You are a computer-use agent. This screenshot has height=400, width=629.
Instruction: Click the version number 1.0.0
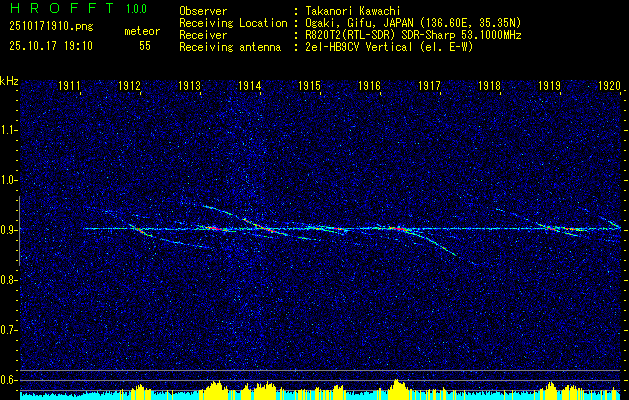point(136,9)
